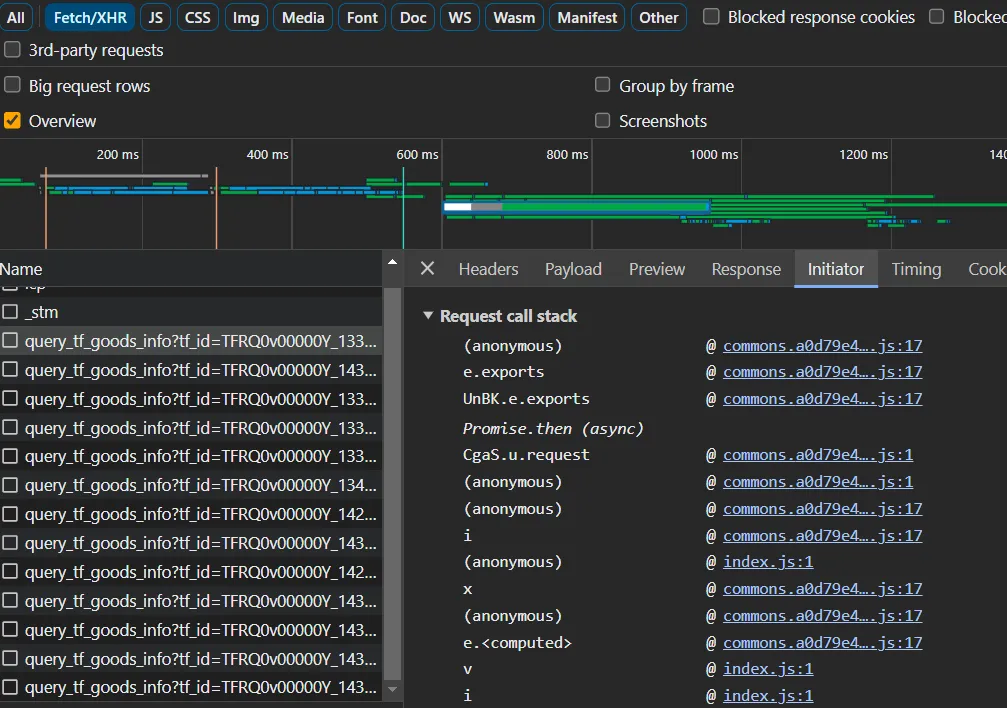Turn on Screenshots capture
Viewport: 1007px width, 708px height.
click(602, 120)
